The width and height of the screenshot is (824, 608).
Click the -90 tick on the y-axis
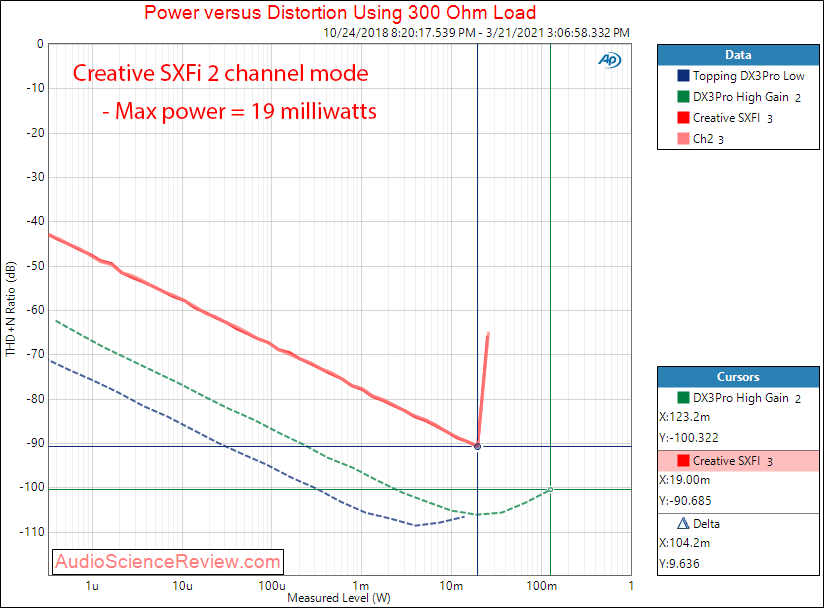click(x=35, y=443)
